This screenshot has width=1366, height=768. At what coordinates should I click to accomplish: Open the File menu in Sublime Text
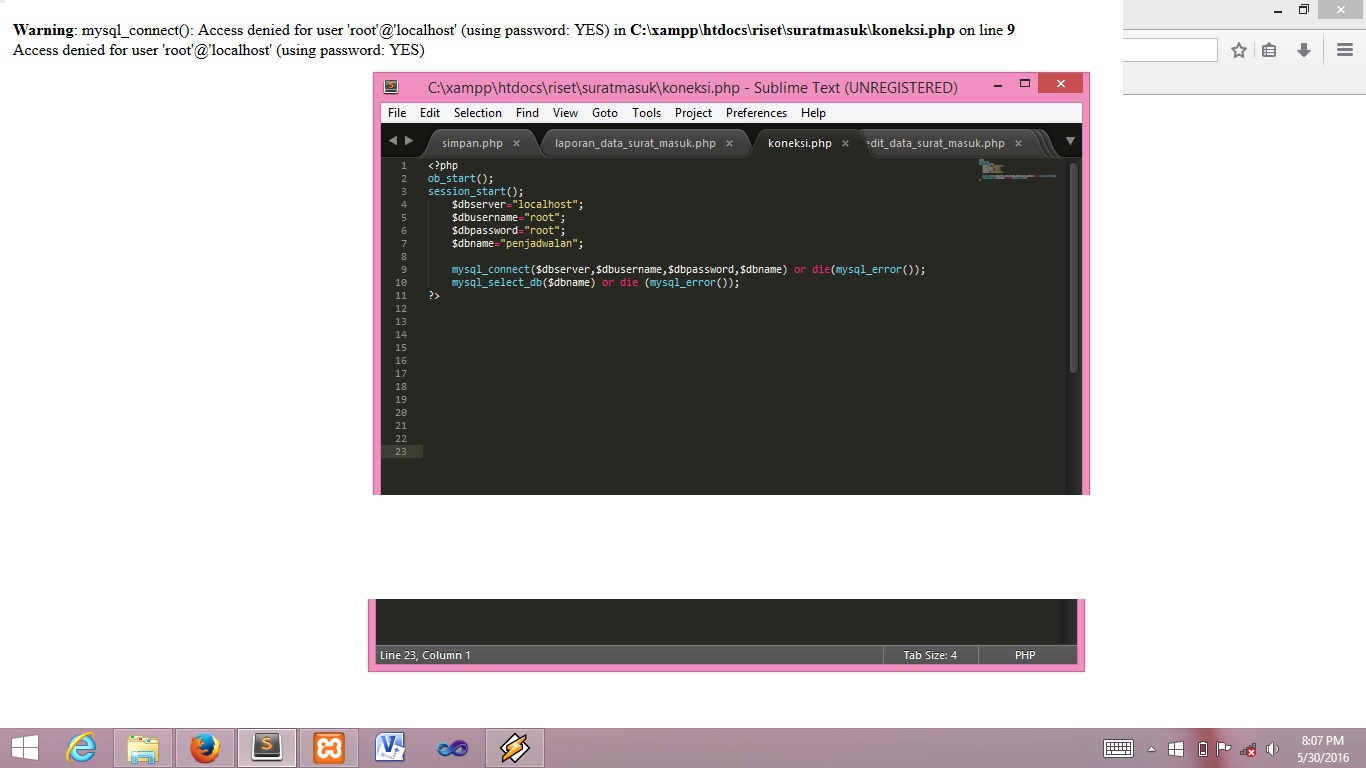coord(397,113)
